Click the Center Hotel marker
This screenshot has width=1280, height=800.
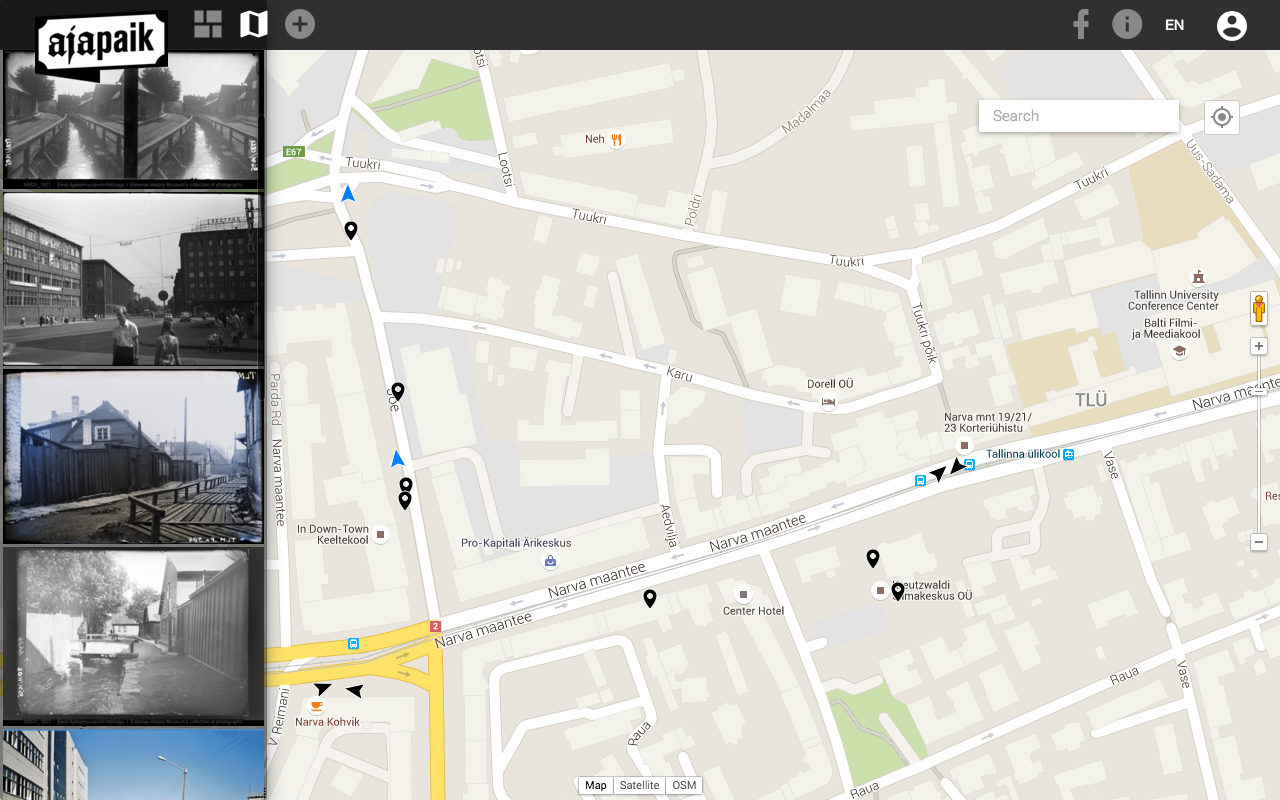pyautogui.click(x=743, y=594)
